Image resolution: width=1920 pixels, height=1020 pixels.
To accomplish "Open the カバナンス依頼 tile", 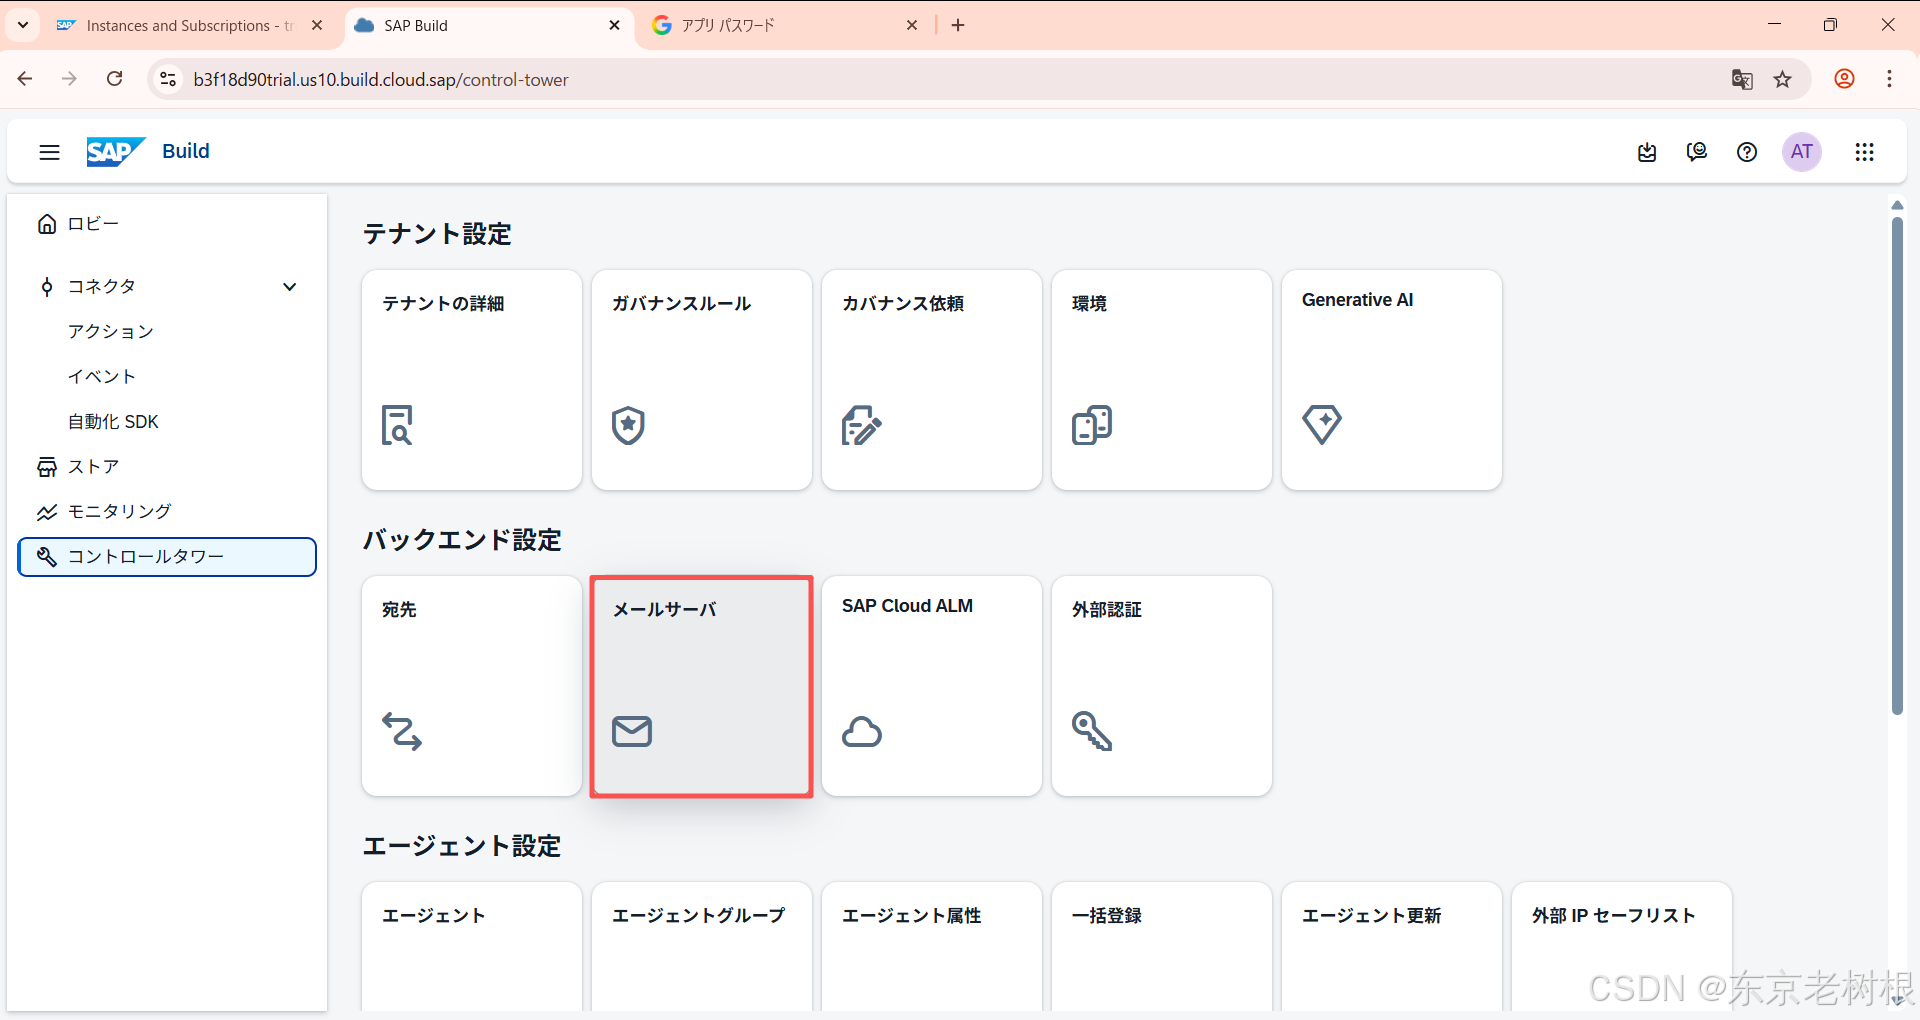I will pyautogui.click(x=932, y=380).
